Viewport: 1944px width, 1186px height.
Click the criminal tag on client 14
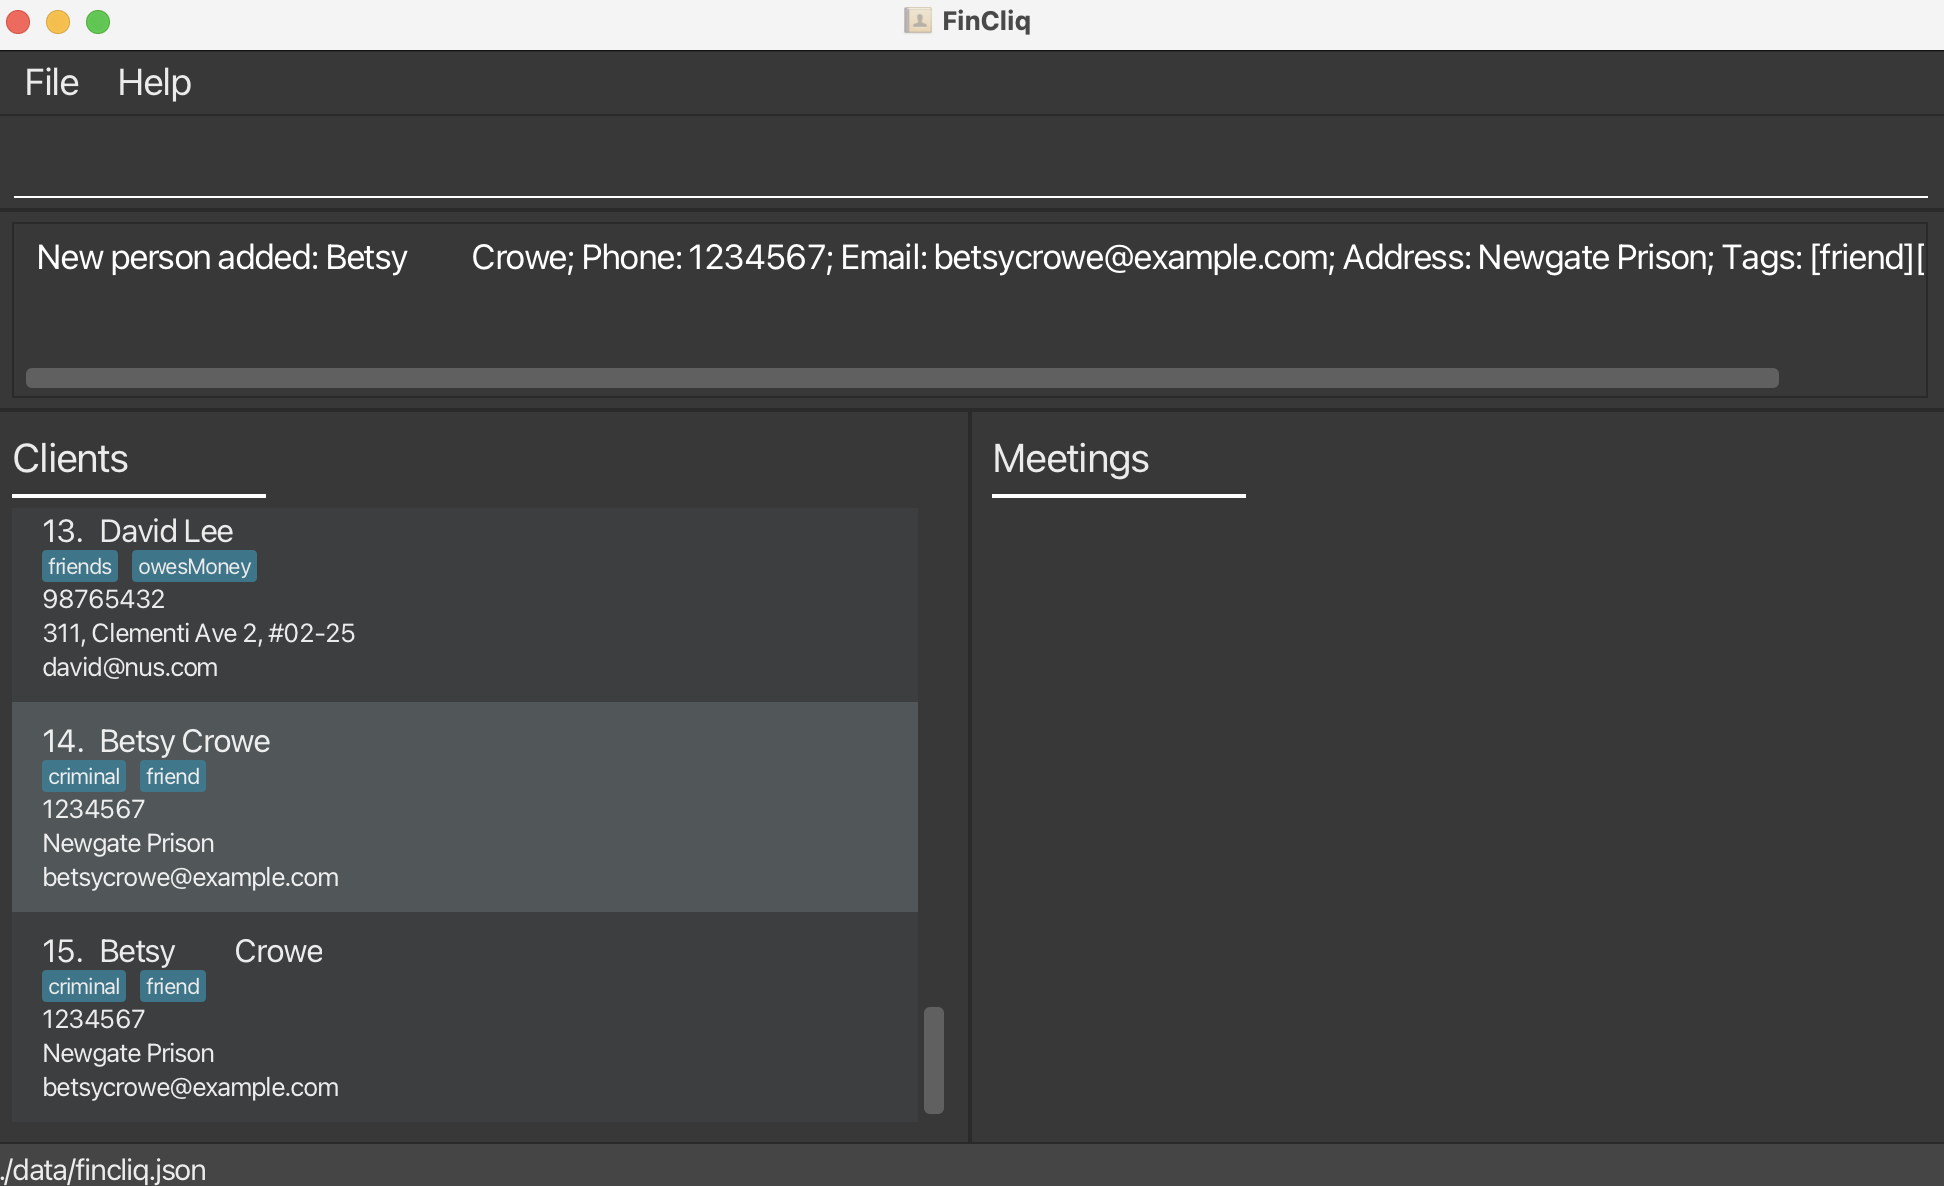pos(84,776)
